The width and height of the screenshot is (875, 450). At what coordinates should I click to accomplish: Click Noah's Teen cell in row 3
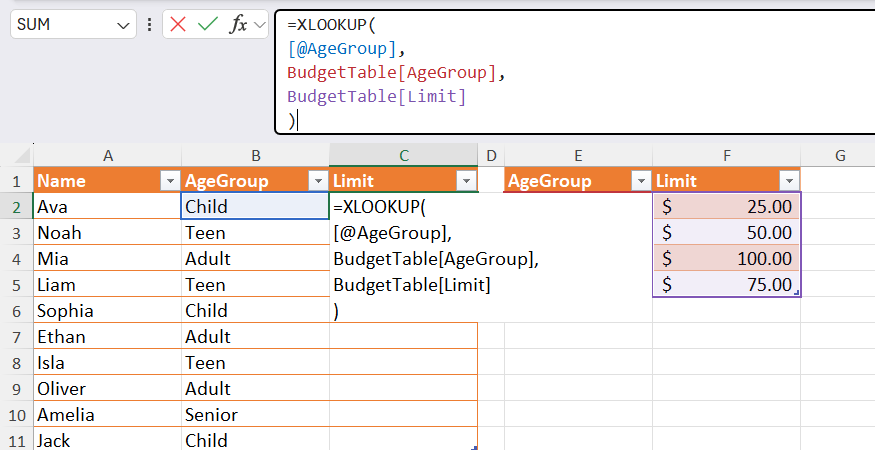[x=256, y=232]
